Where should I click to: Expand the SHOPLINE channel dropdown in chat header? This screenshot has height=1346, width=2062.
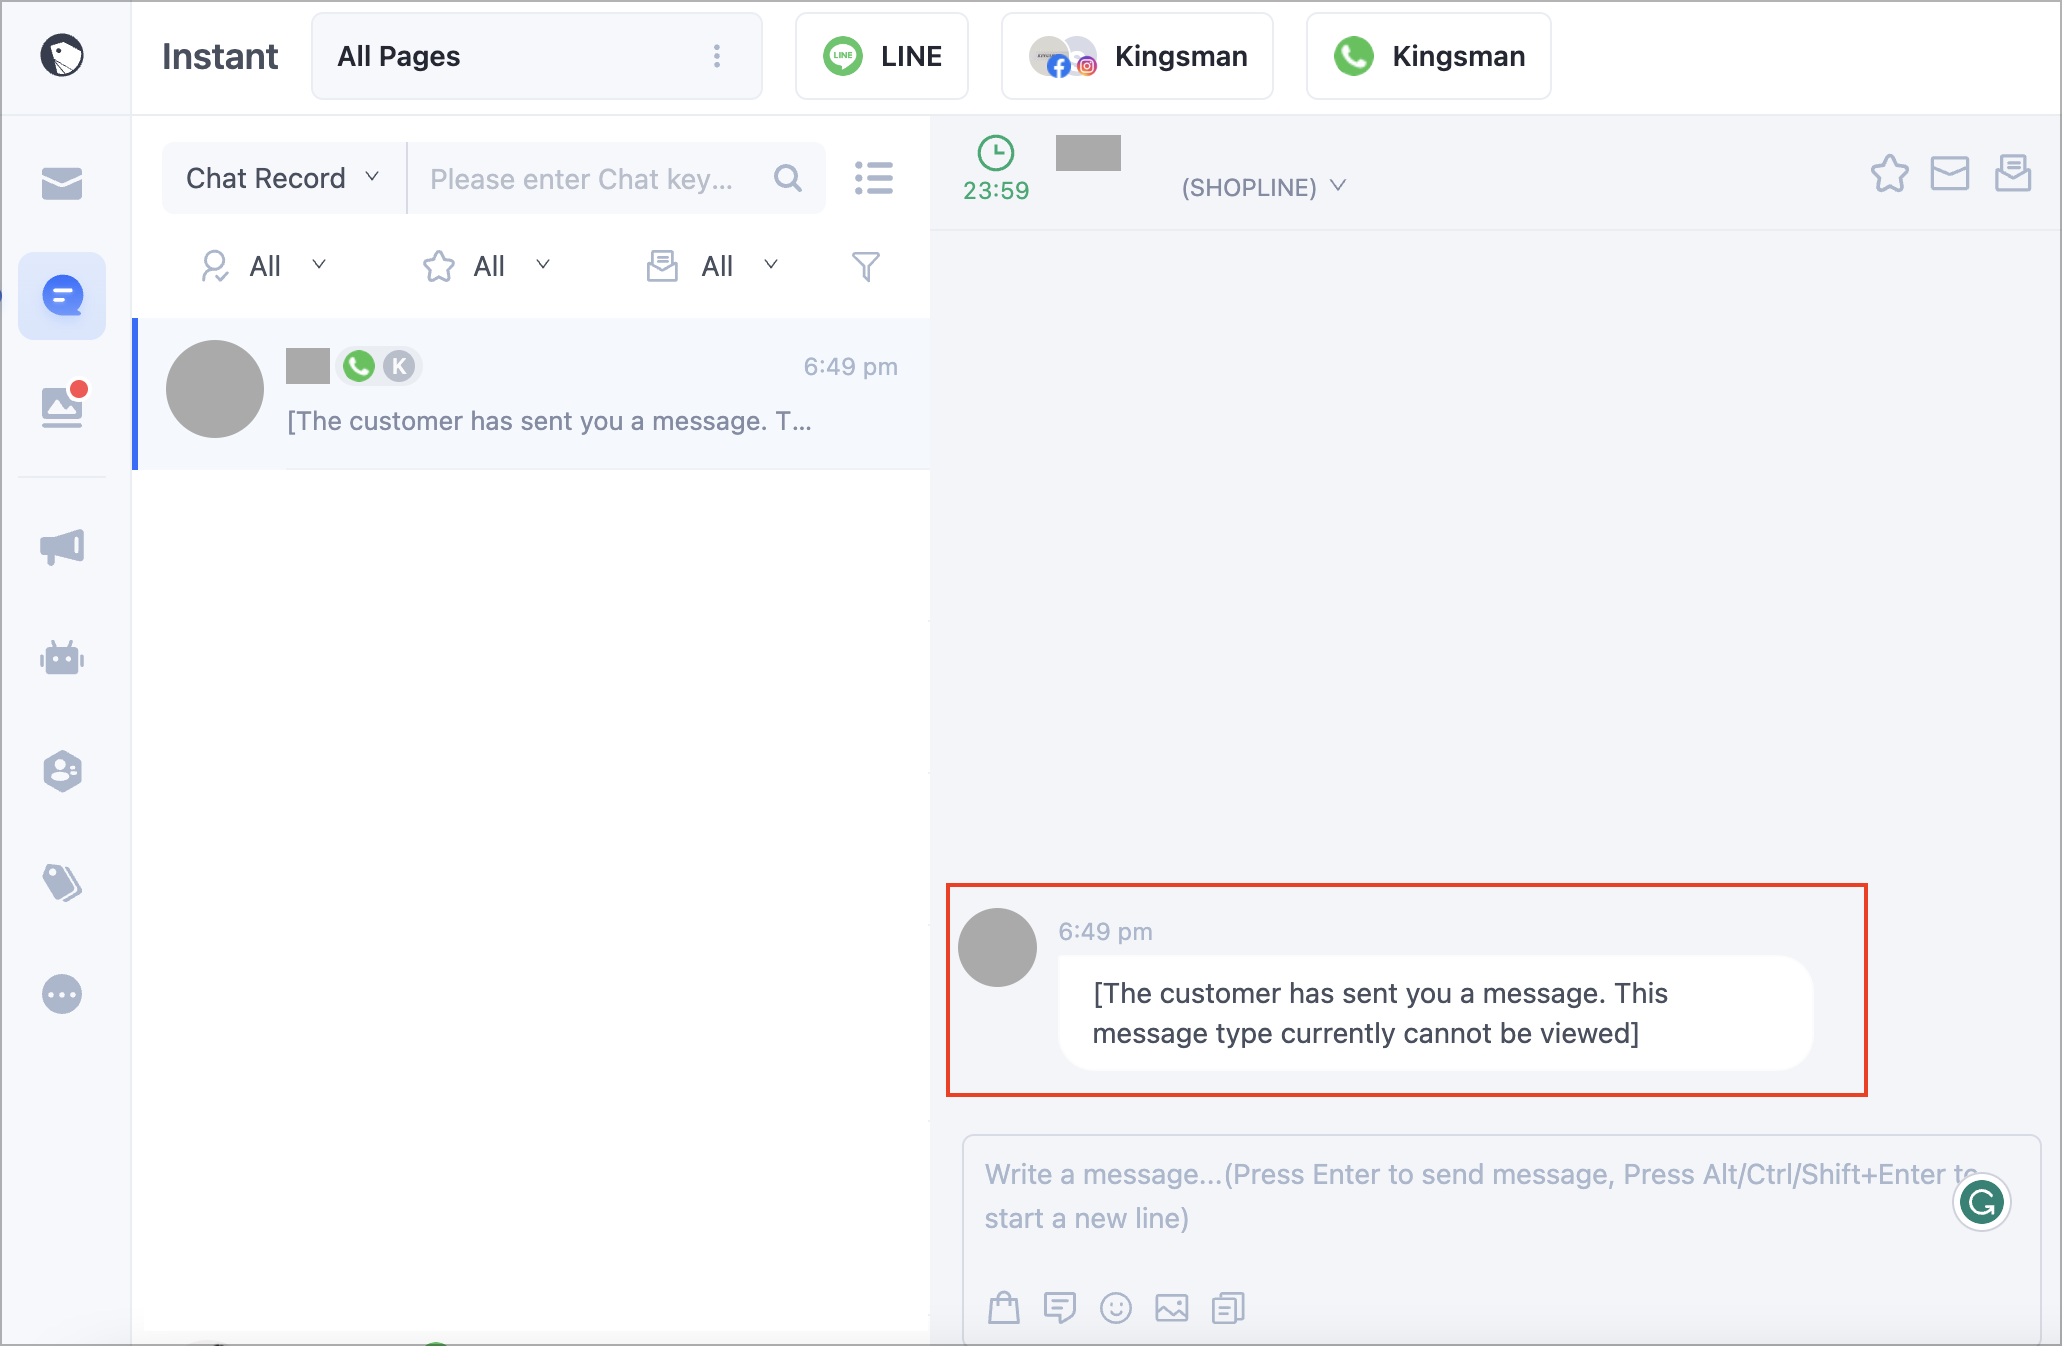point(1340,186)
